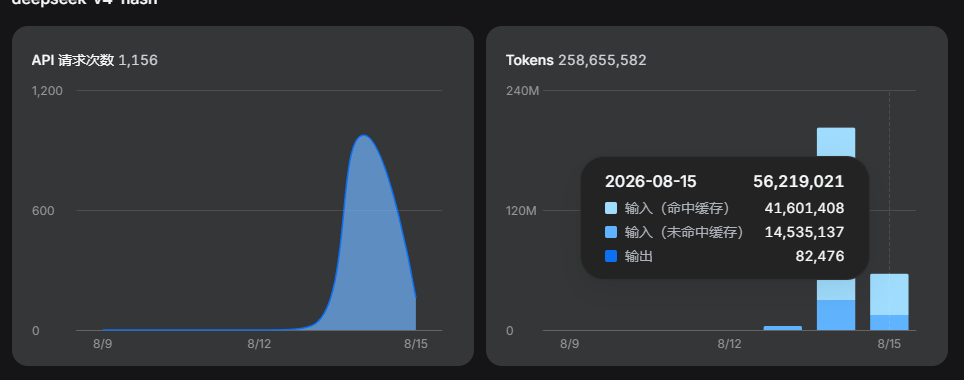Select the small 8/13 token bar
Screen dimensions: 964x380
(x=783, y=328)
